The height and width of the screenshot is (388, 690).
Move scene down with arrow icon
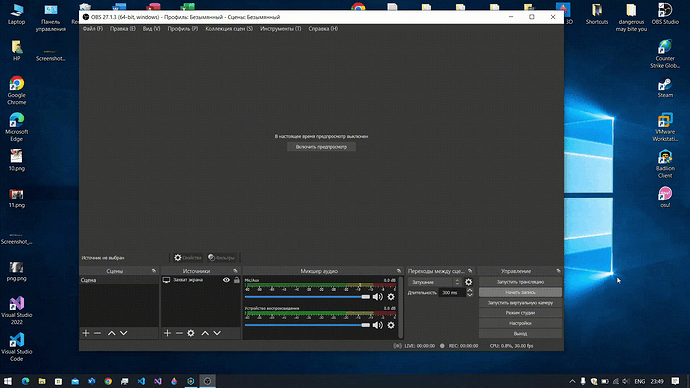(x=124, y=333)
